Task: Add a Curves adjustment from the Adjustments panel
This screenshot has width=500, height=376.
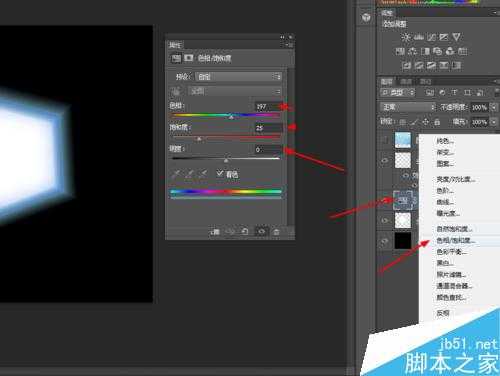Action: click(x=431, y=37)
